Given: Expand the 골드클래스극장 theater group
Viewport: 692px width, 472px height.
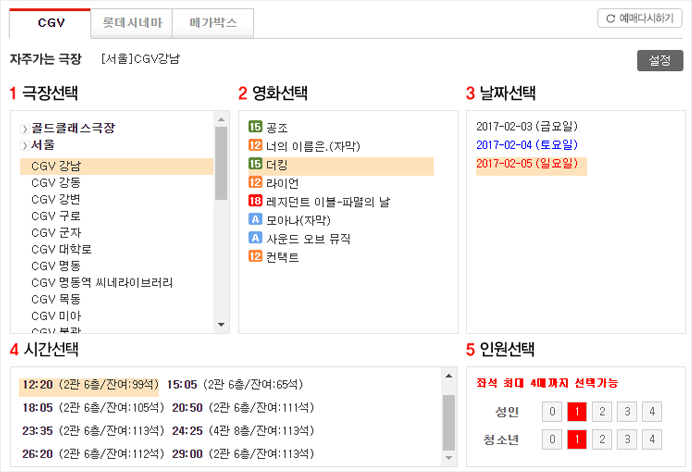Looking at the screenshot, I should click(x=25, y=129).
